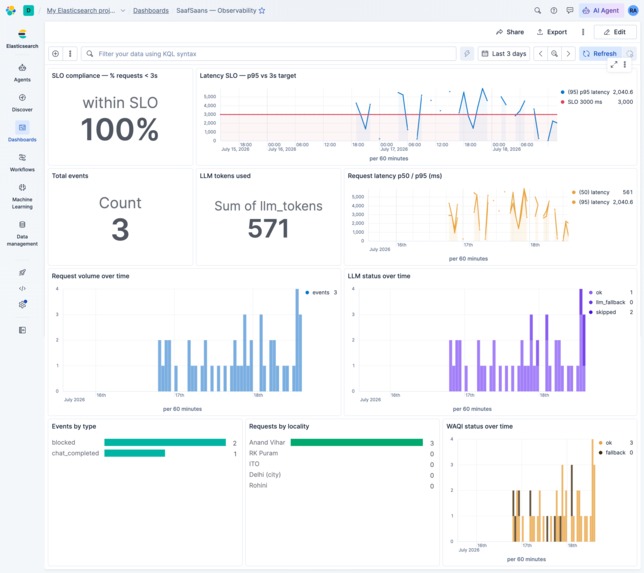Image resolution: width=644 pixels, height=573 pixels.
Task: Click the rocket icon in sidebar
Action: (22, 272)
